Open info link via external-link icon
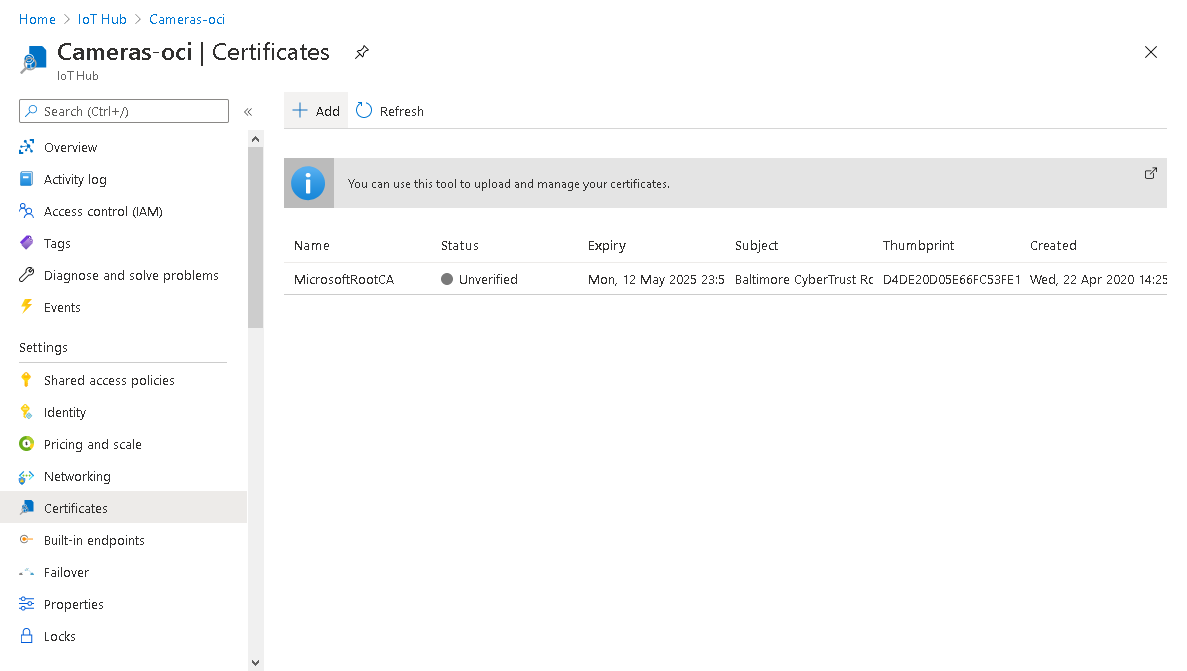The image size is (1187, 671). click(1151, 173)
